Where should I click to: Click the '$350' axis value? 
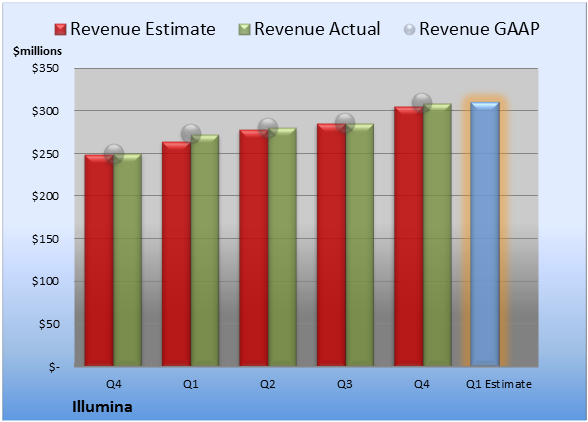tap(45, 68)
